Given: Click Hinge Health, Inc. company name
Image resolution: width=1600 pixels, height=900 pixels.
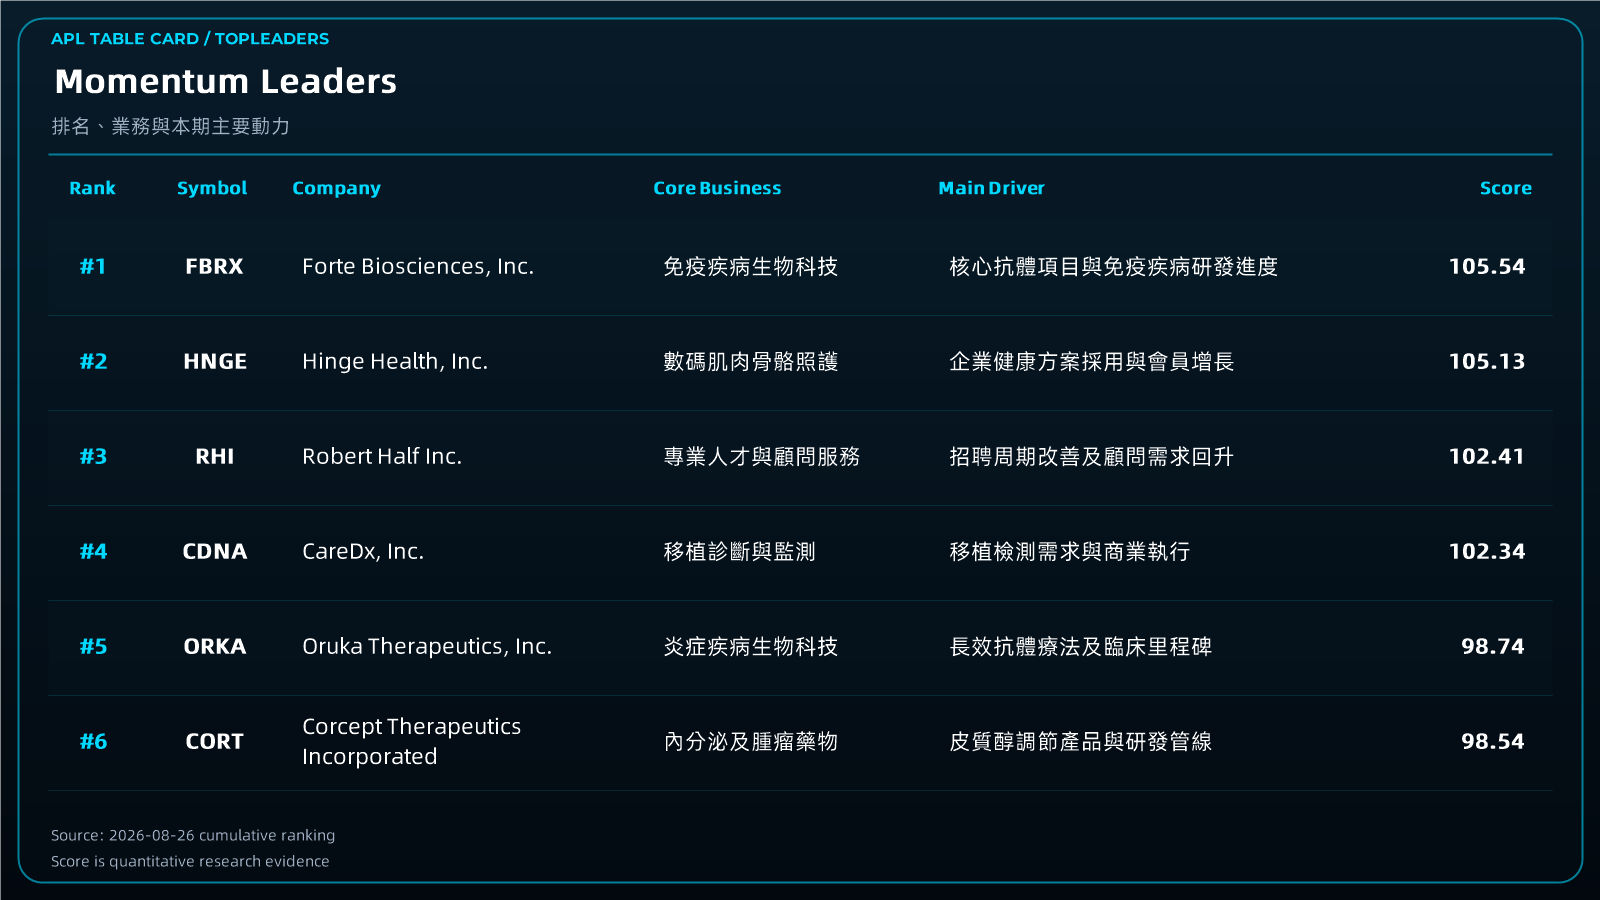Looking at the screenshot, I should pyautogui.click(x=395, y=362).
